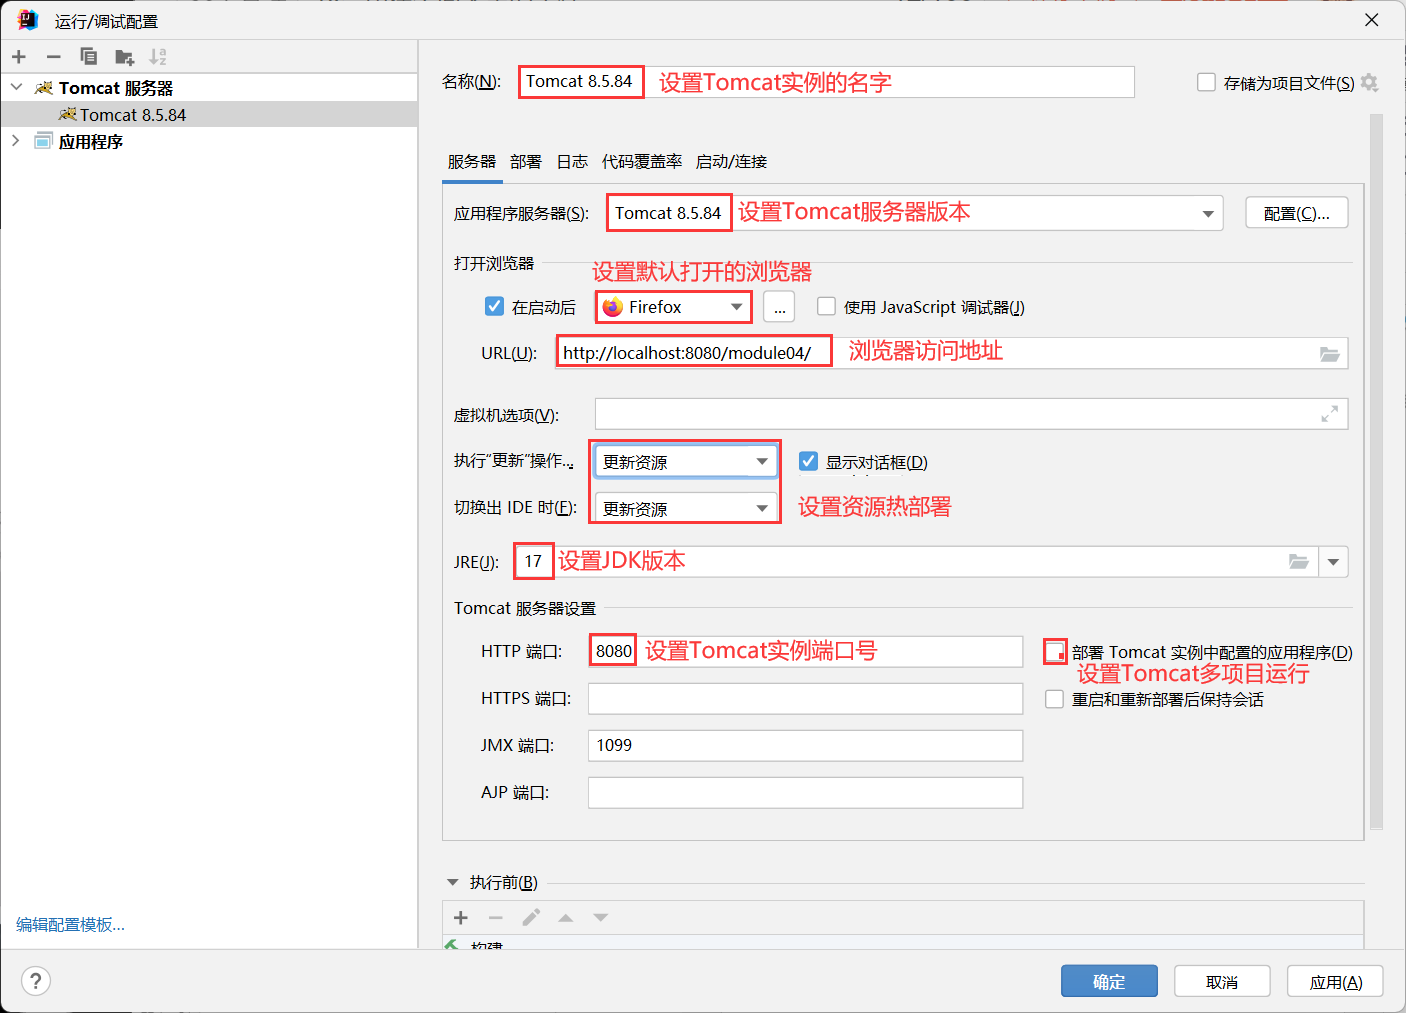
Task: Sort the configurations alphabetically
Action: [x=158, y=57]
